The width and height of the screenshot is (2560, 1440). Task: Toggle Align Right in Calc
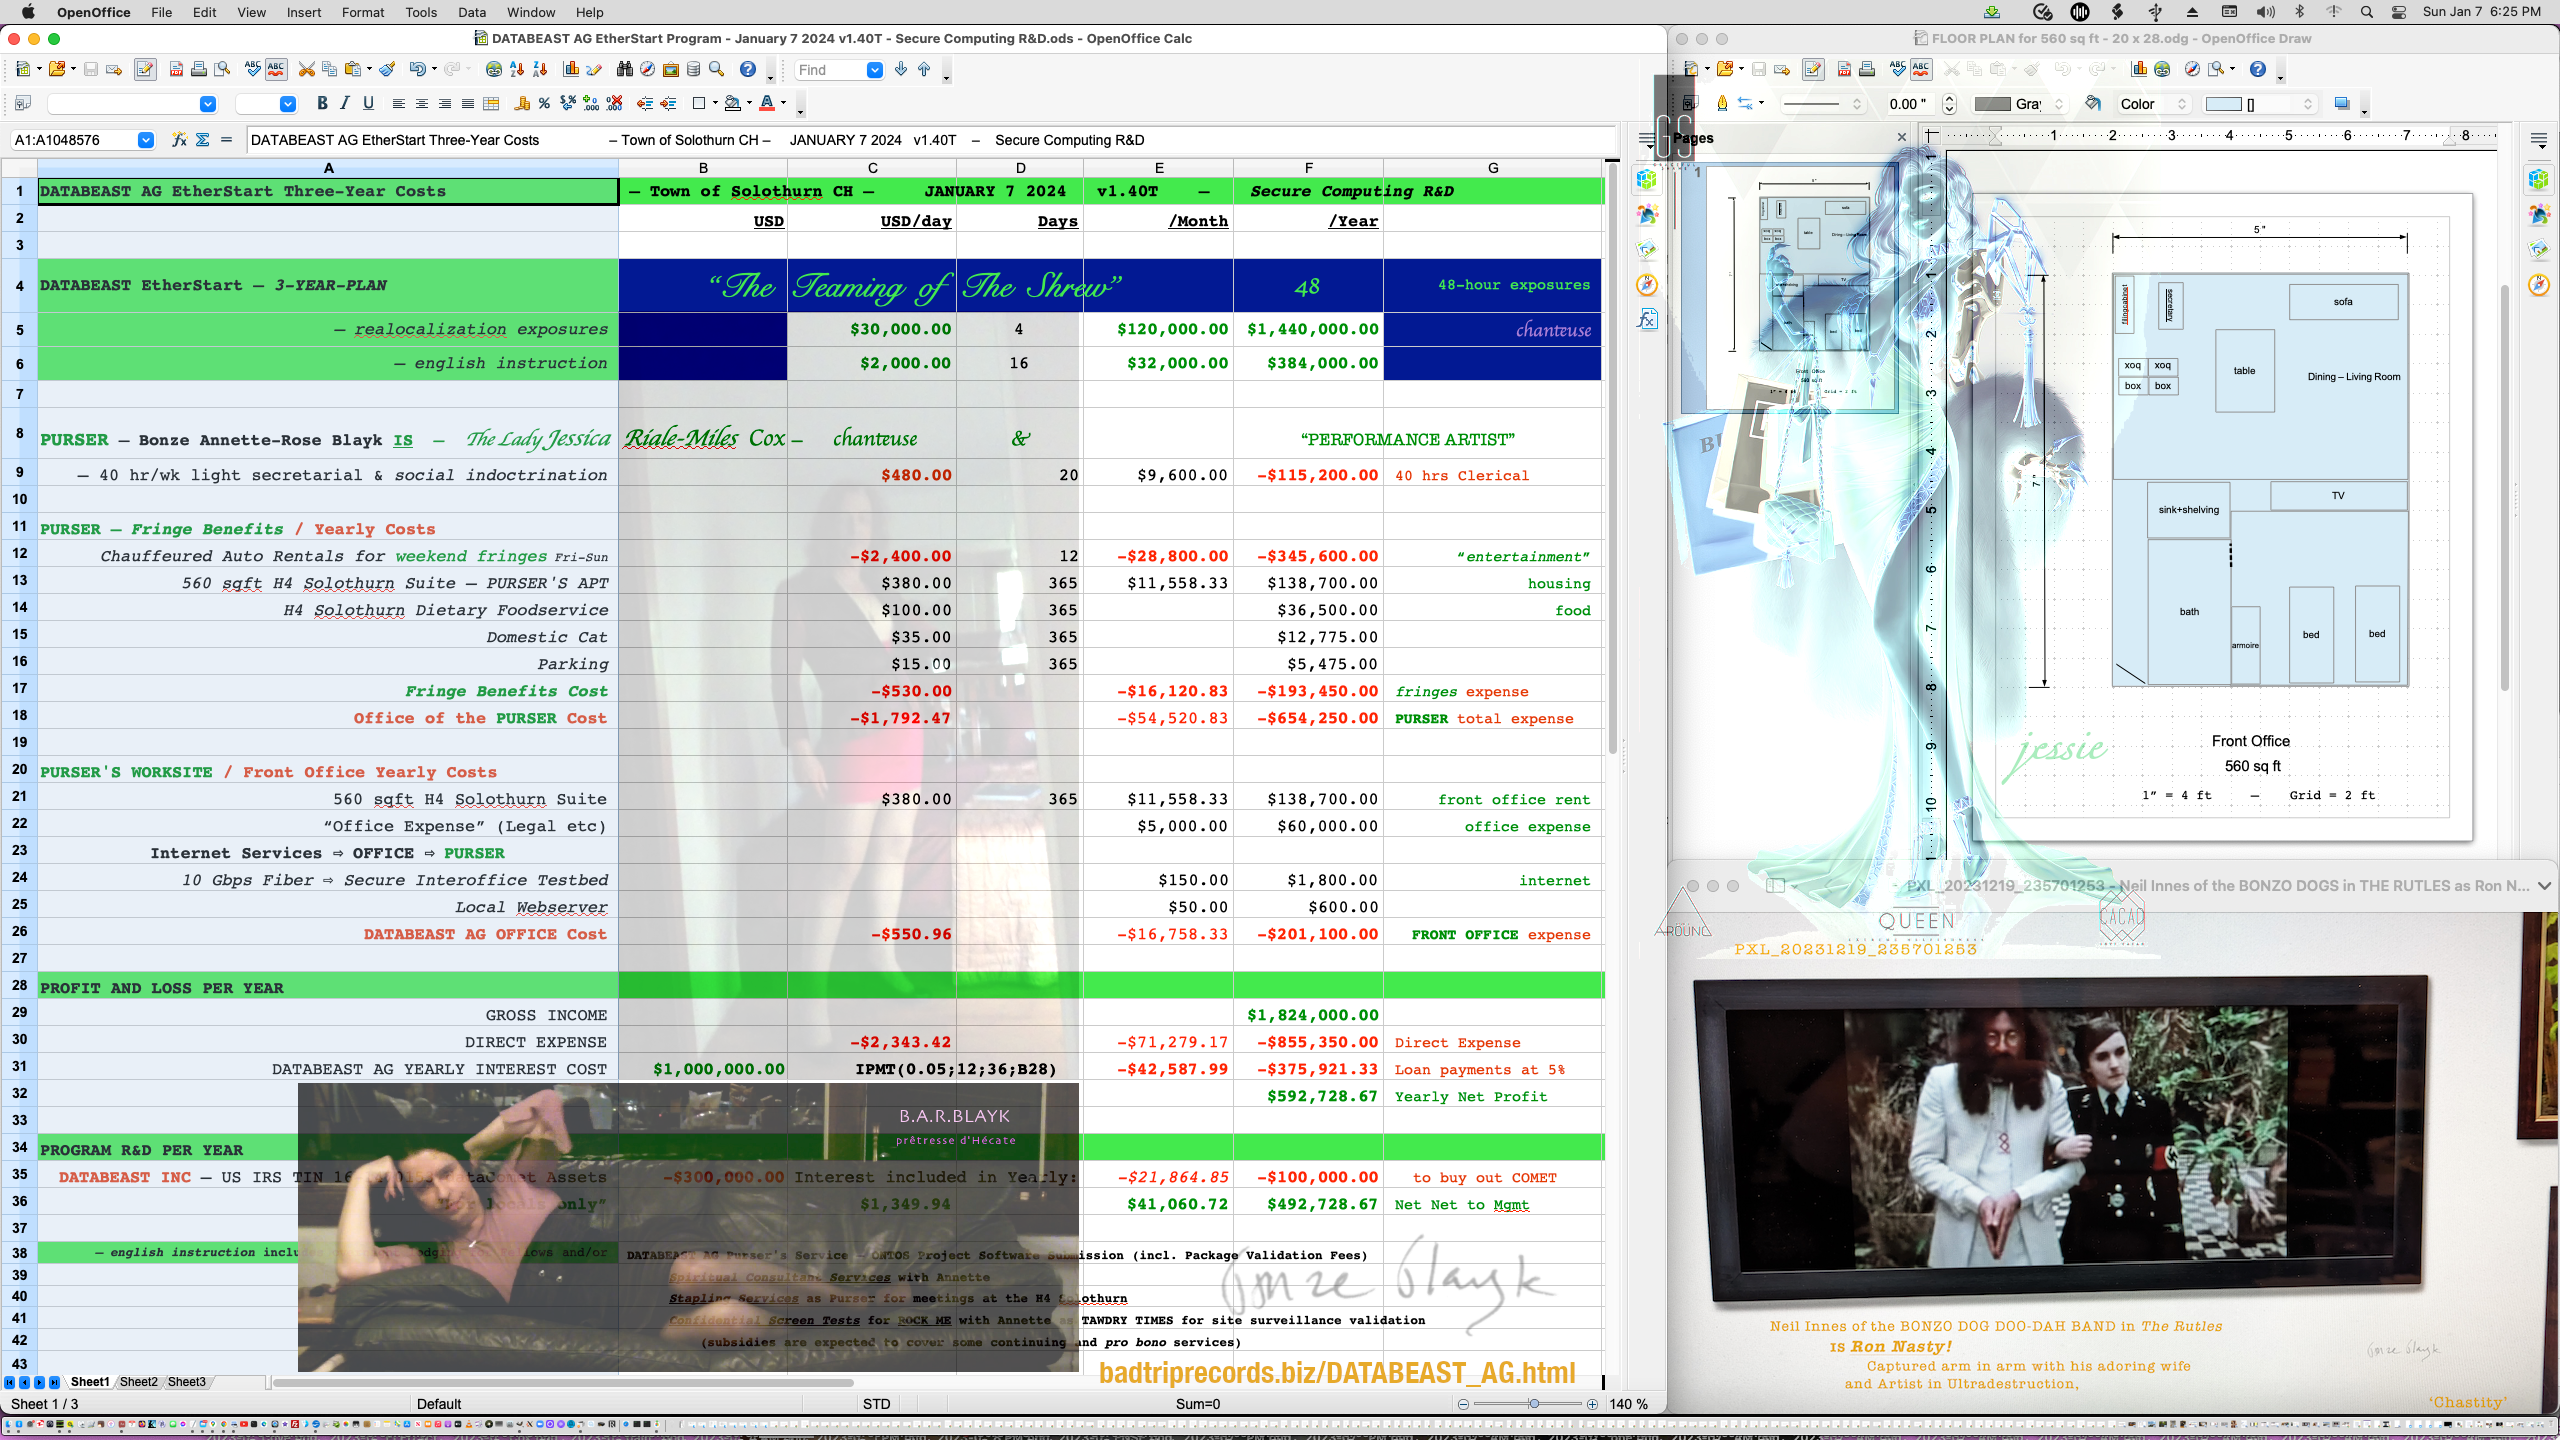pyautogui.click(x=445, y=103)
